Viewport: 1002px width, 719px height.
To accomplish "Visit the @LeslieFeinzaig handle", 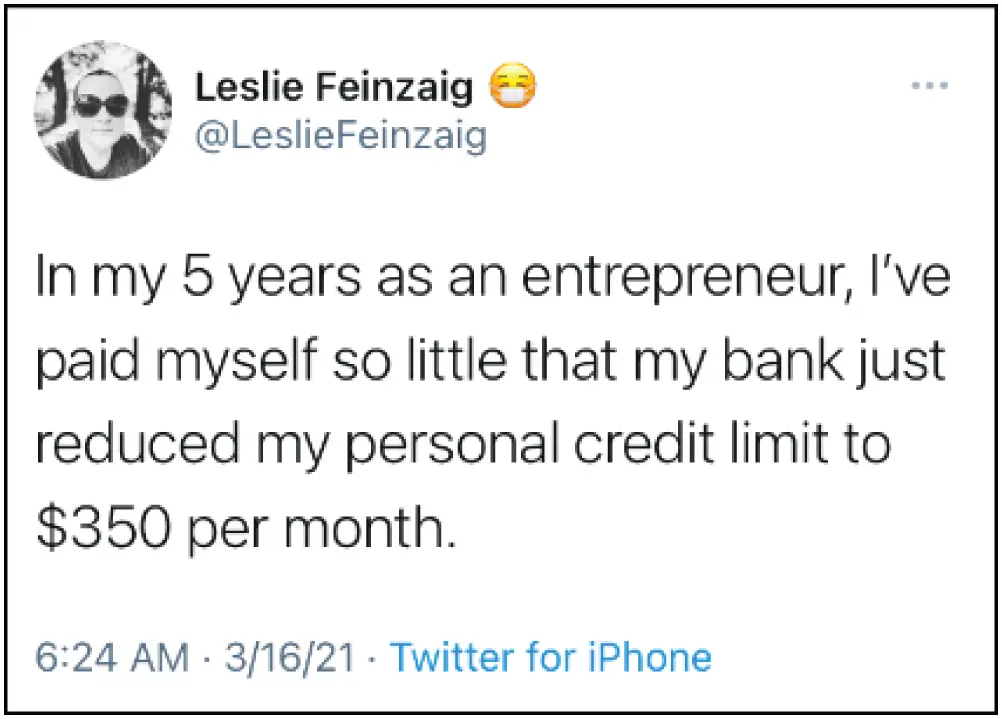I will pyautogui.click(x=340, y=135).
